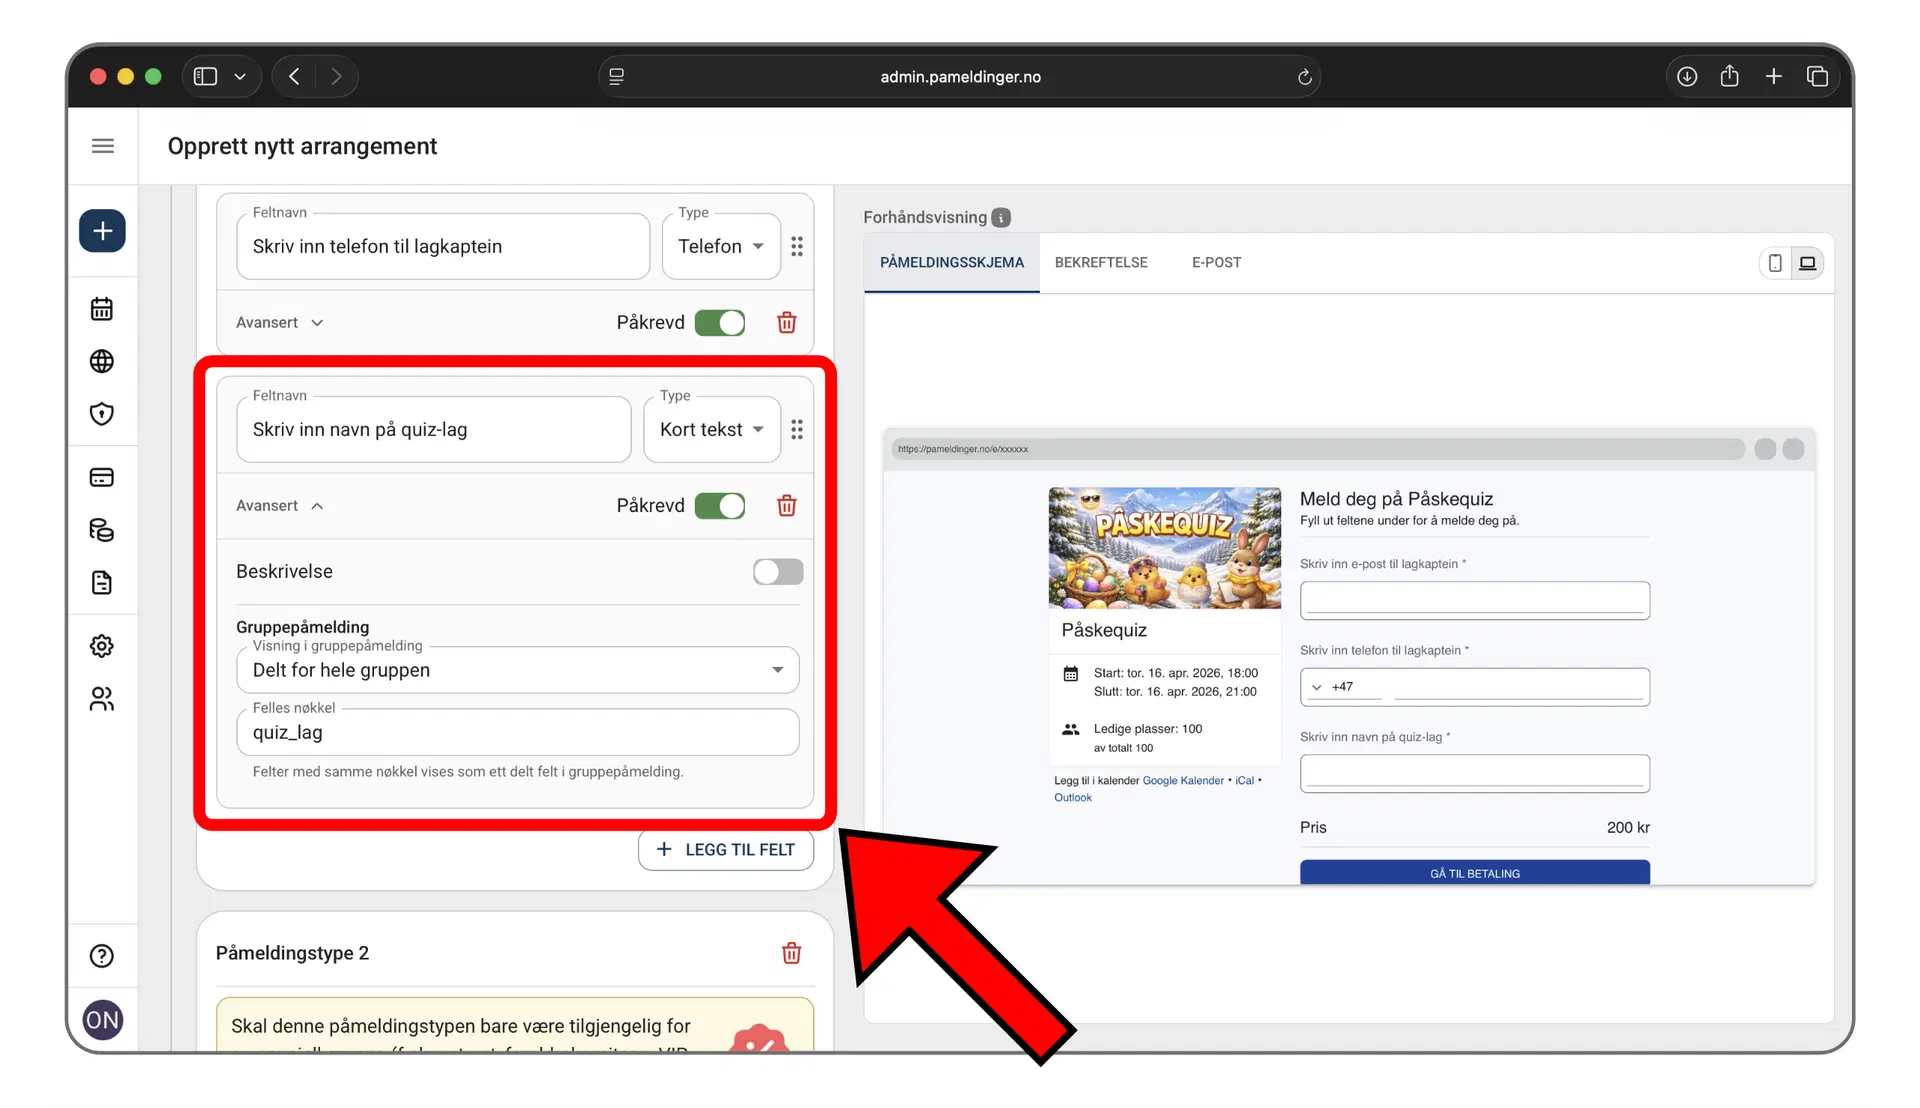1920x1108 pixels.
Task: Click the Google Kalender link
Action: point(1182,781)
